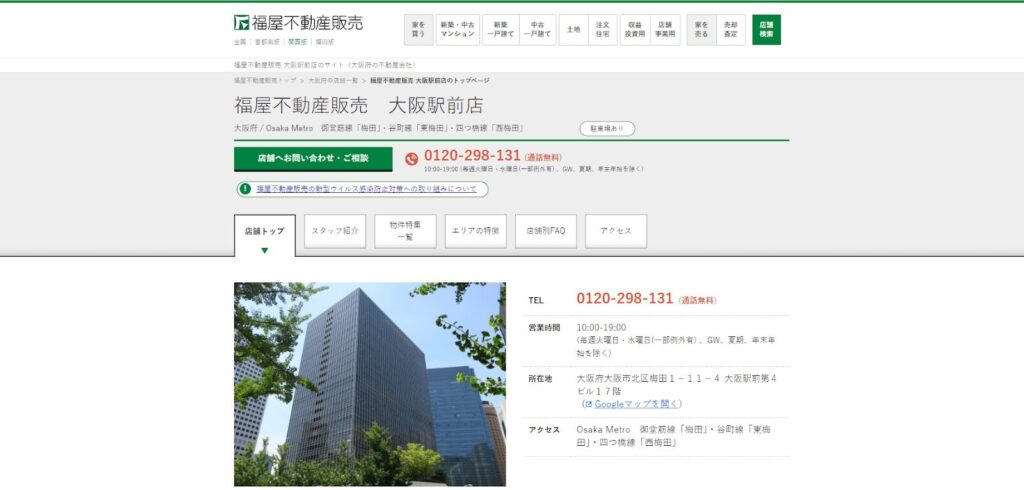Click the current-page breadcrumb 大阪駅前店のトップページ
1024x490 pixels.
click(x=430, y=80)
